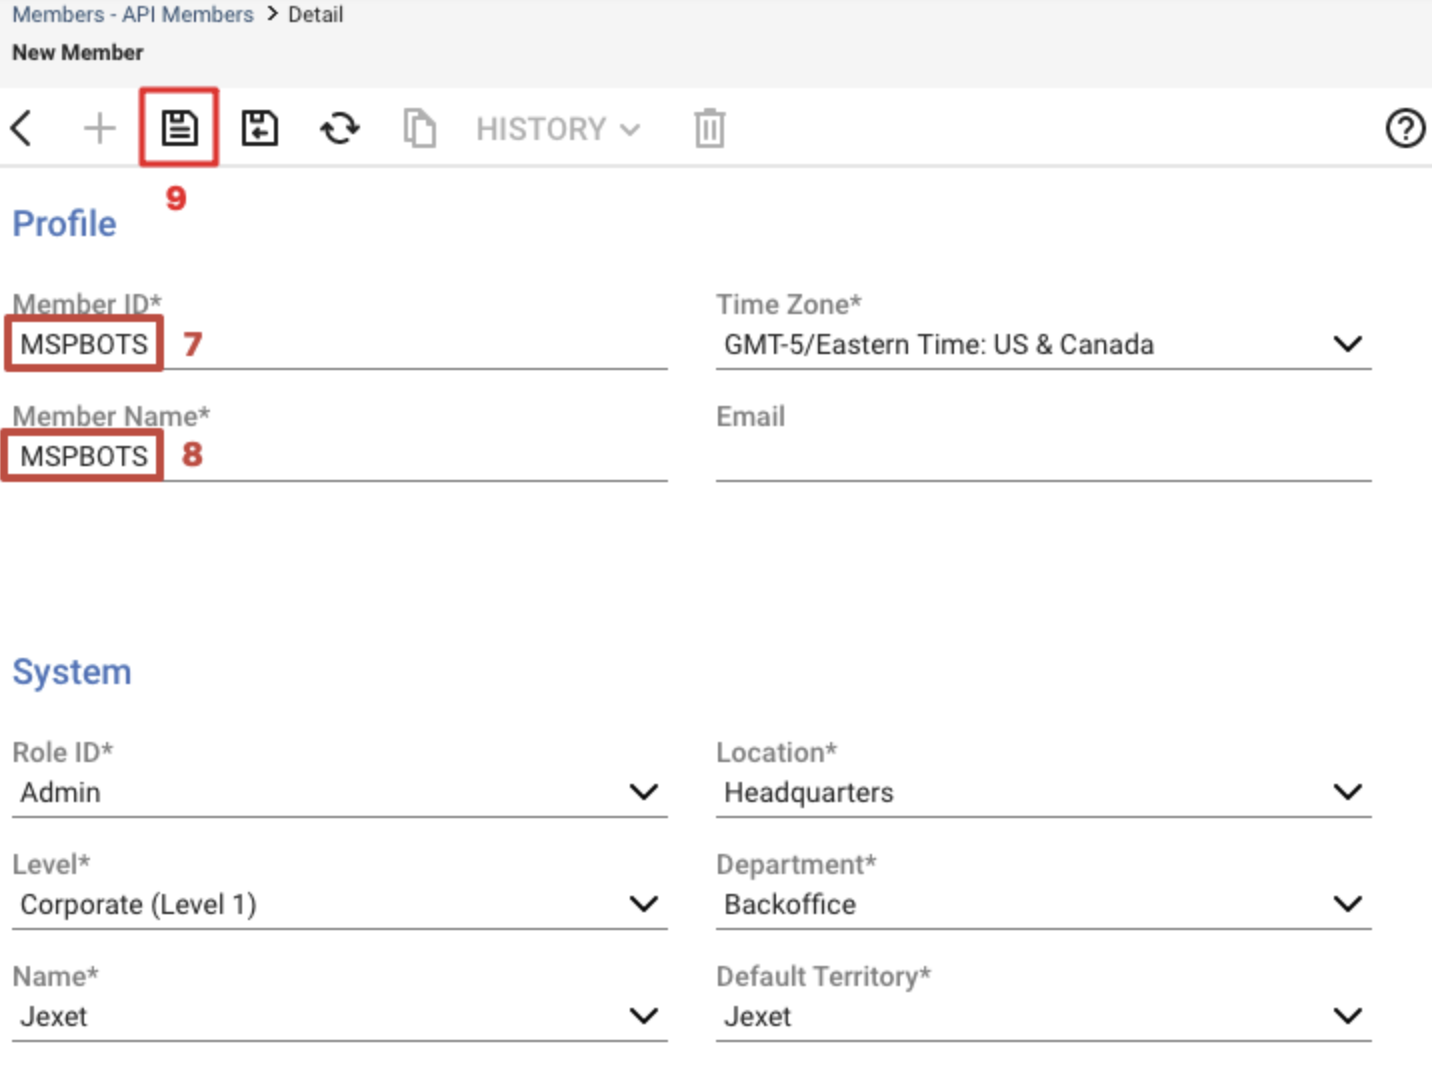The image size is (1432, 1072).
Task: Open the Time Zone dropdown
Action: pyautogui.click(x=1043, y=344)
